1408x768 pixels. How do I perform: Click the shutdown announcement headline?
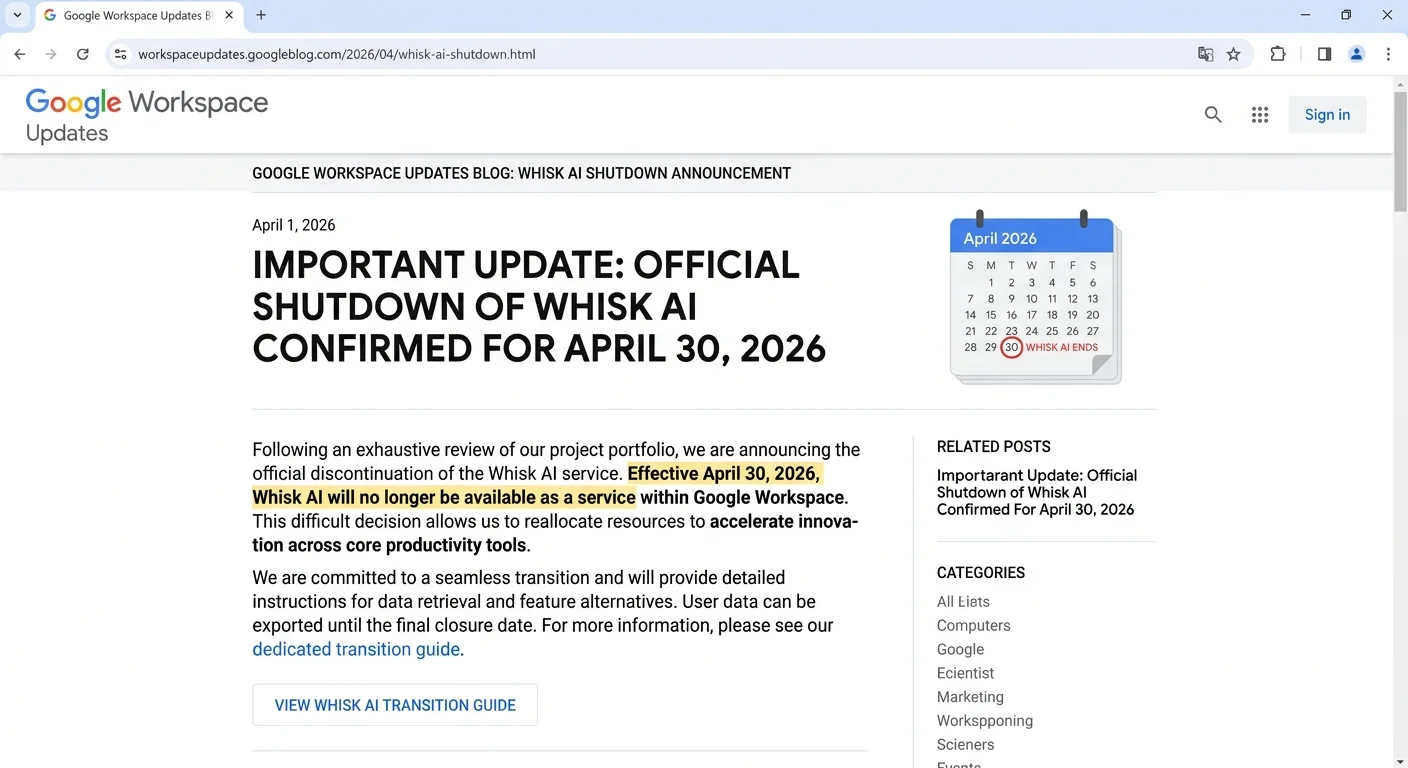539,307
